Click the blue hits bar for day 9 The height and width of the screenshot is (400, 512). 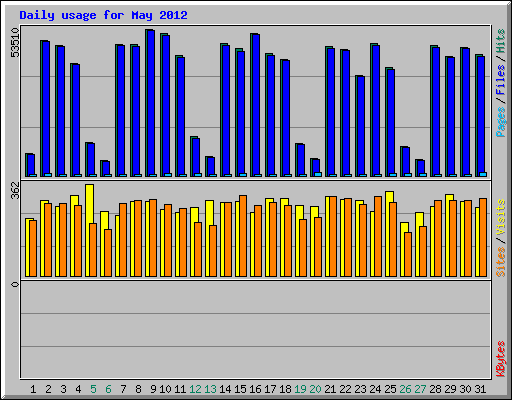tap(151, 103)
